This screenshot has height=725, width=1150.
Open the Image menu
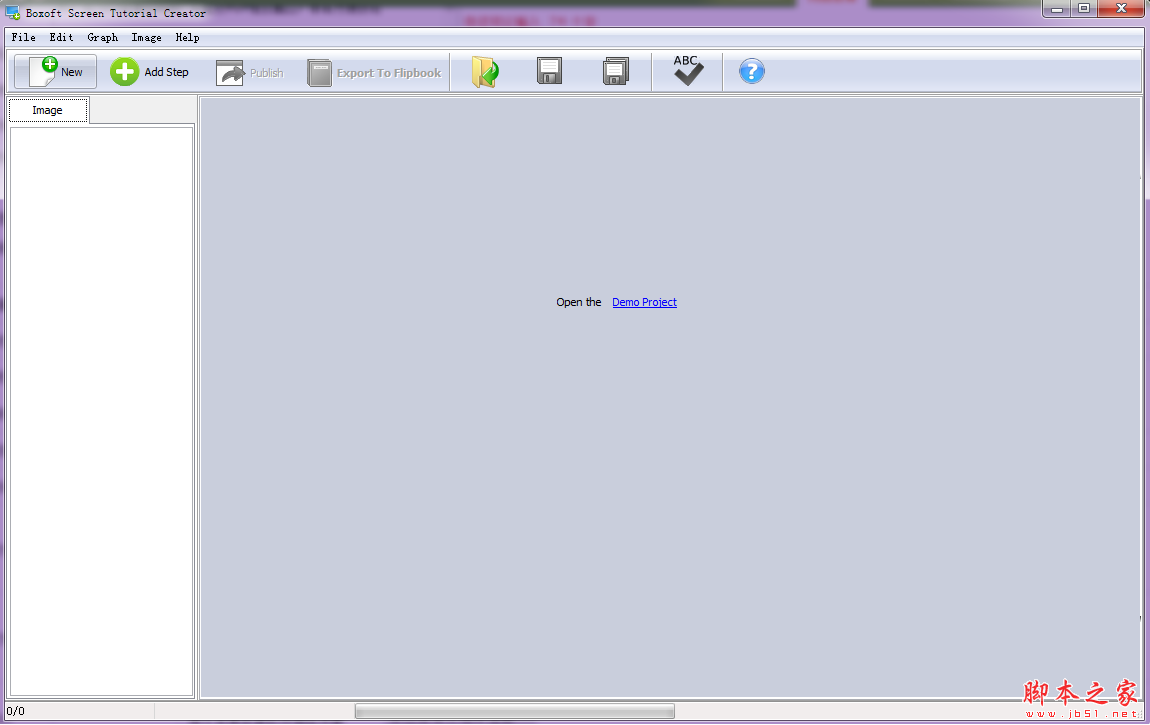(146, 37)
